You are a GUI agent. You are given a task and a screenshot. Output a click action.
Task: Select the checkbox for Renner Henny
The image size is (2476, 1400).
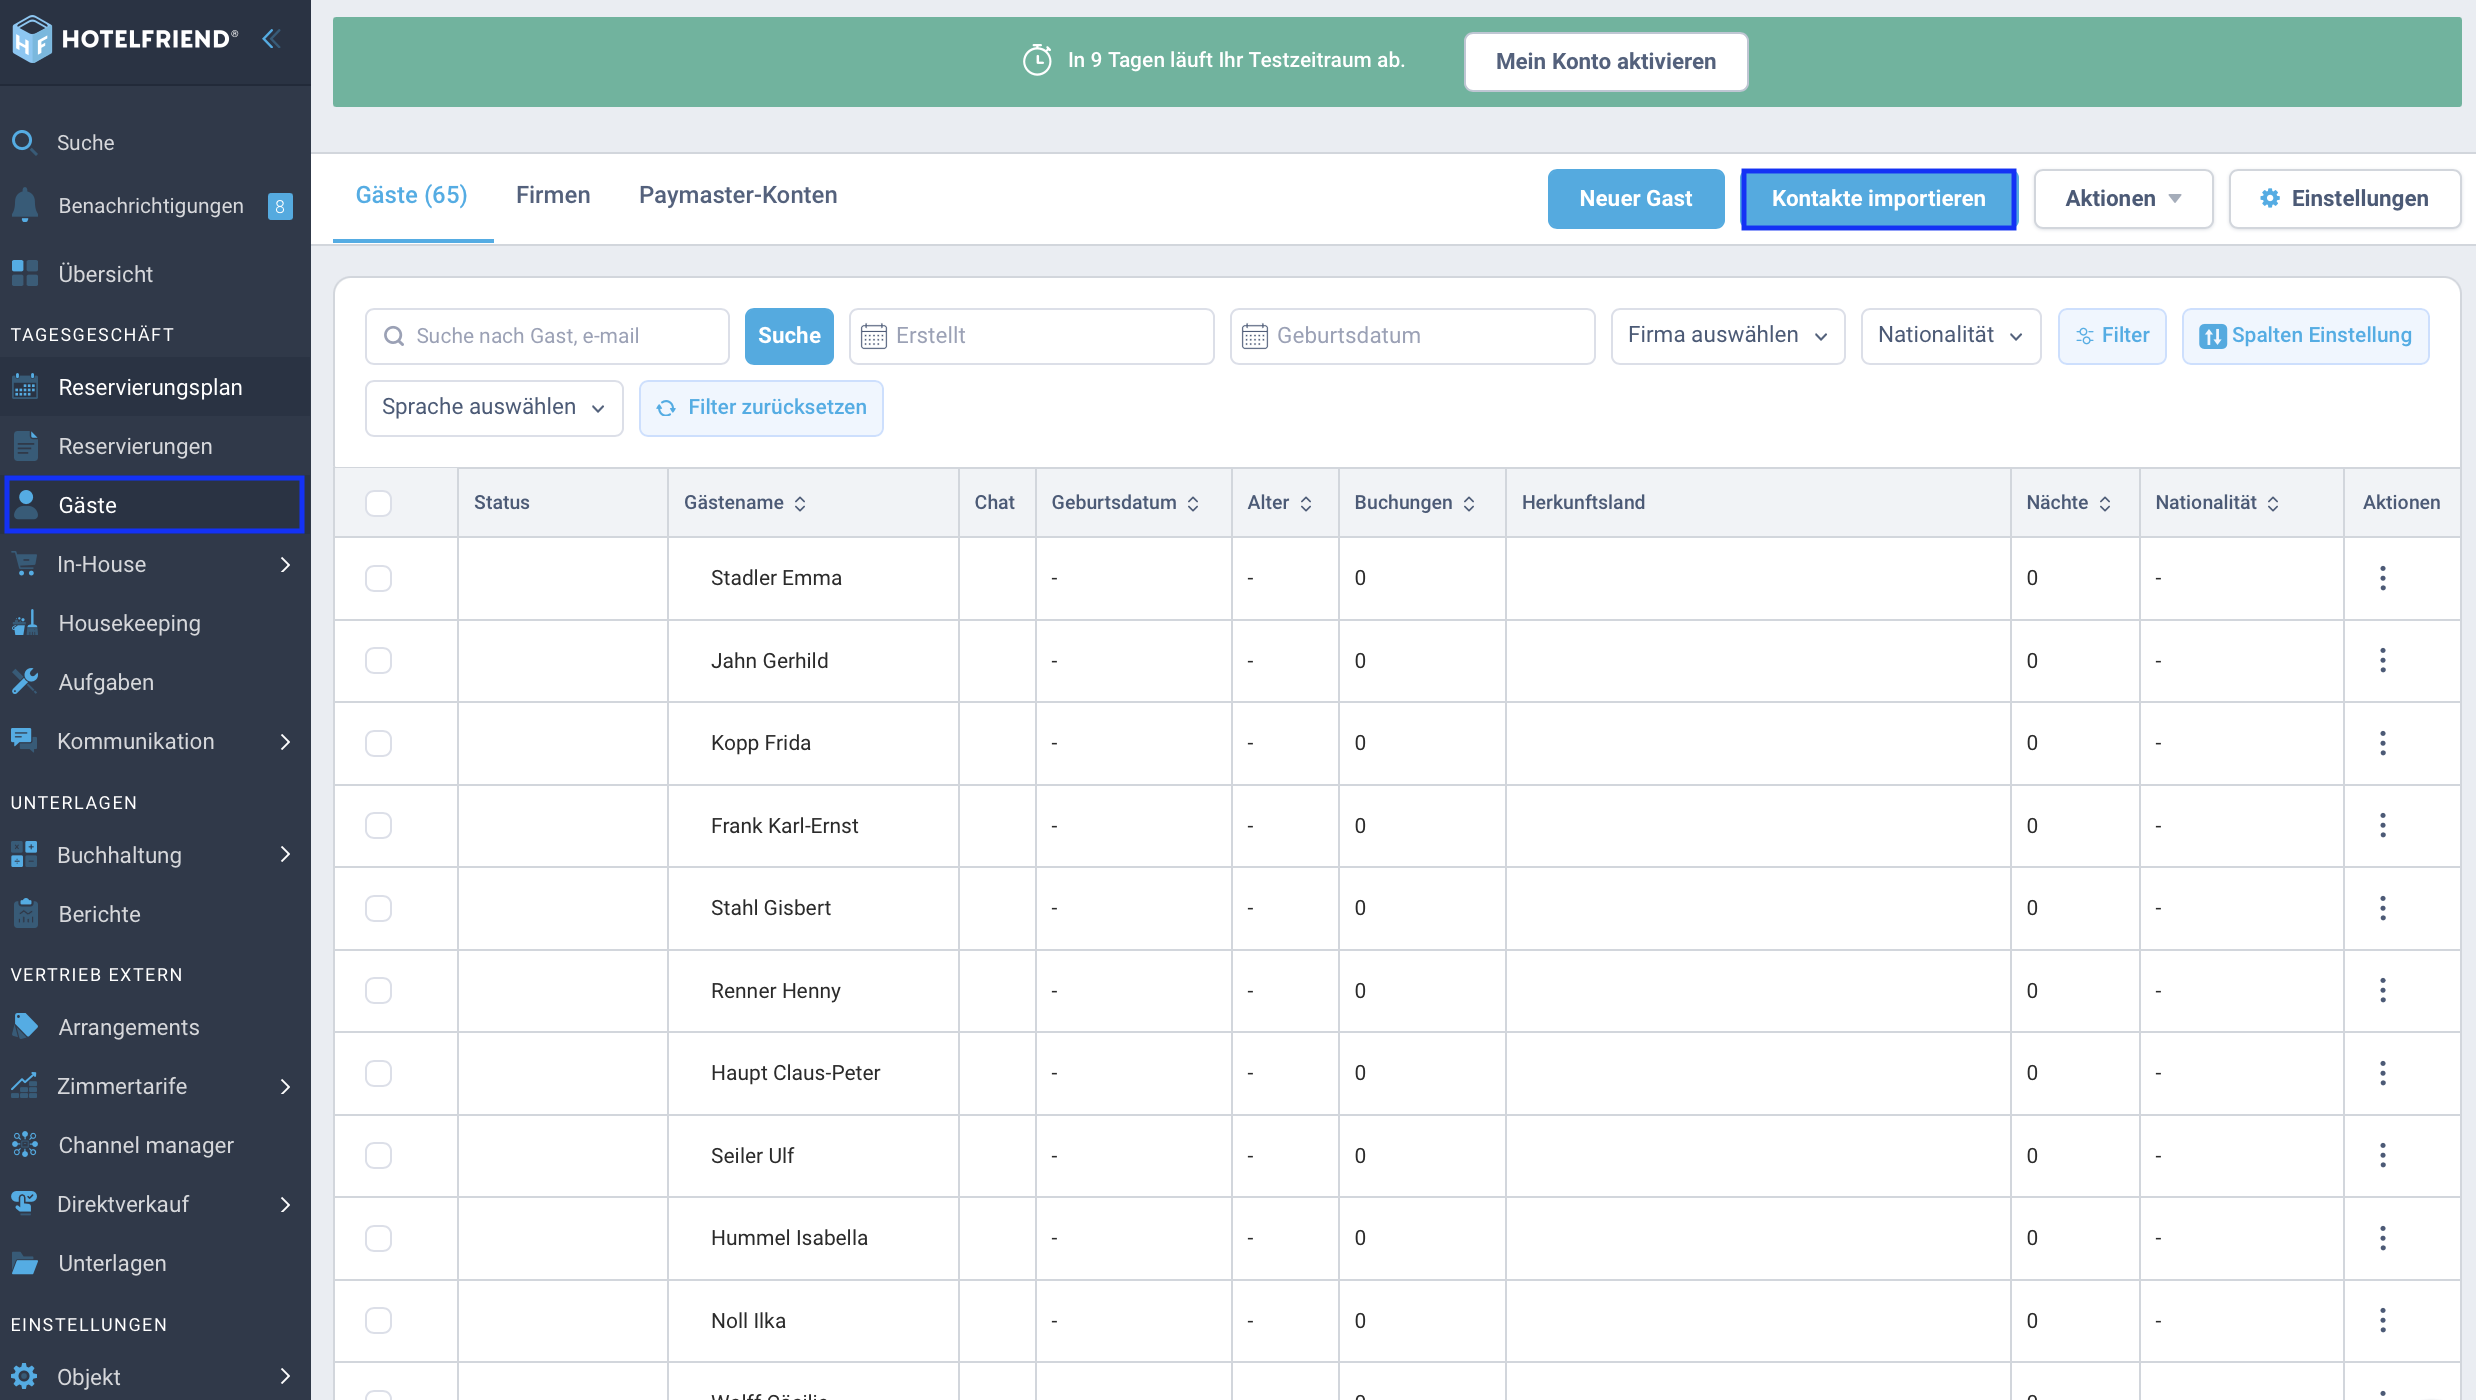pyautogui.click(x=378, y=990)
